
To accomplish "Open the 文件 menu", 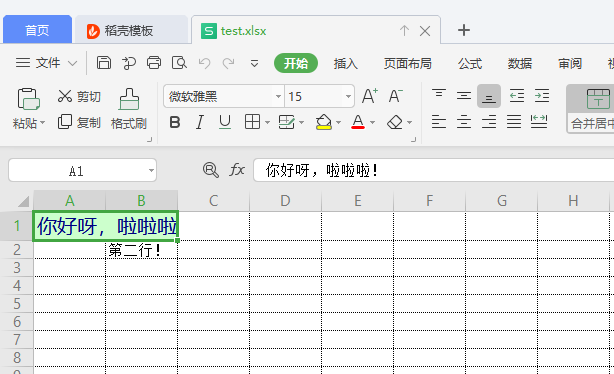I will (x=46, y=63).
